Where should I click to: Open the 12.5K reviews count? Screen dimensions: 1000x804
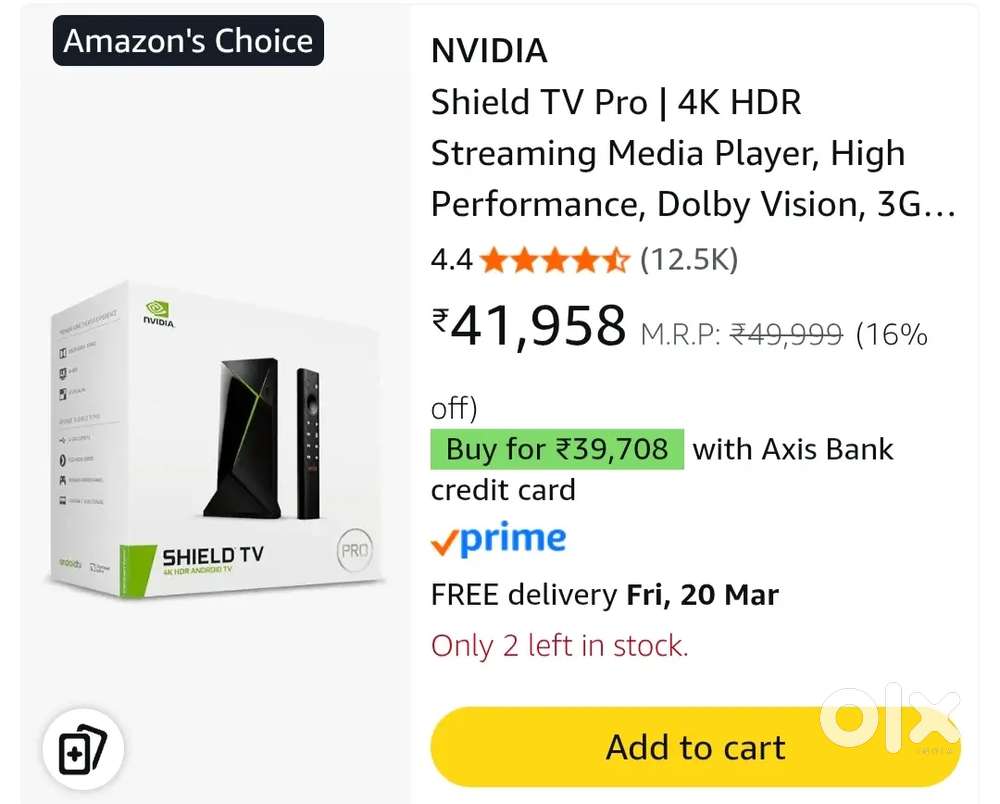(x=689, y=261)
